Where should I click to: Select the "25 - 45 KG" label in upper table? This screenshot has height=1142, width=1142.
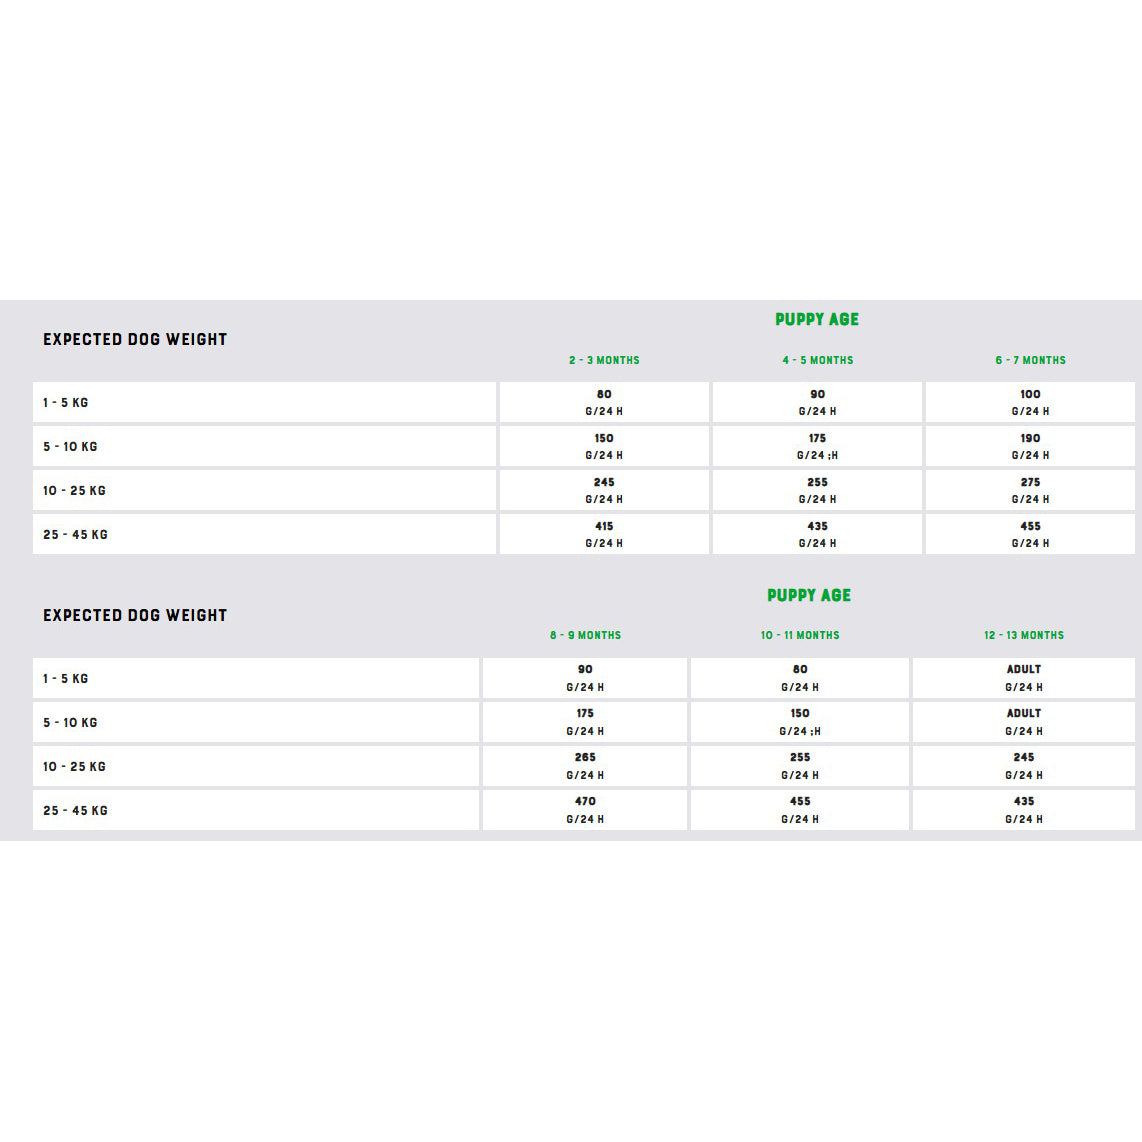(x=75, y=535)
